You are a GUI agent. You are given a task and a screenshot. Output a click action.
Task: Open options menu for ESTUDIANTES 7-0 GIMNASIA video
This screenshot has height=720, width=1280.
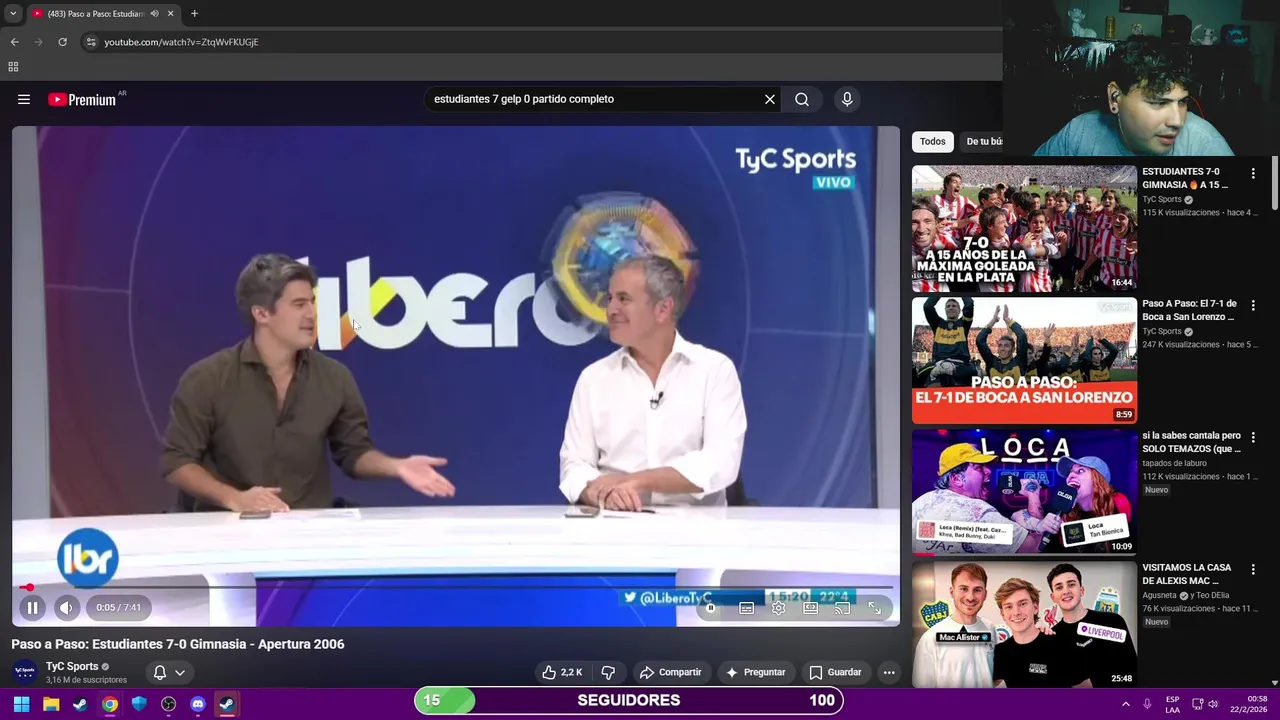[x=1253, y=174]
